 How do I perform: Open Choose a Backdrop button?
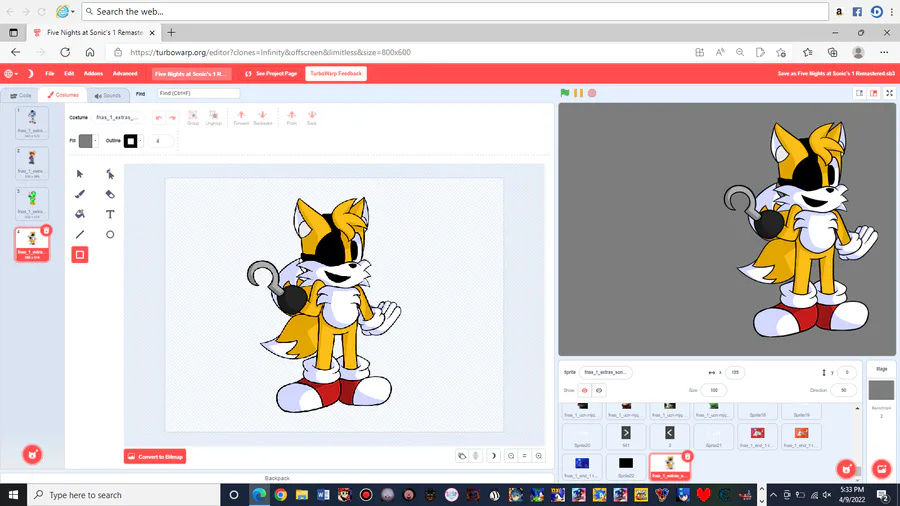882,469
